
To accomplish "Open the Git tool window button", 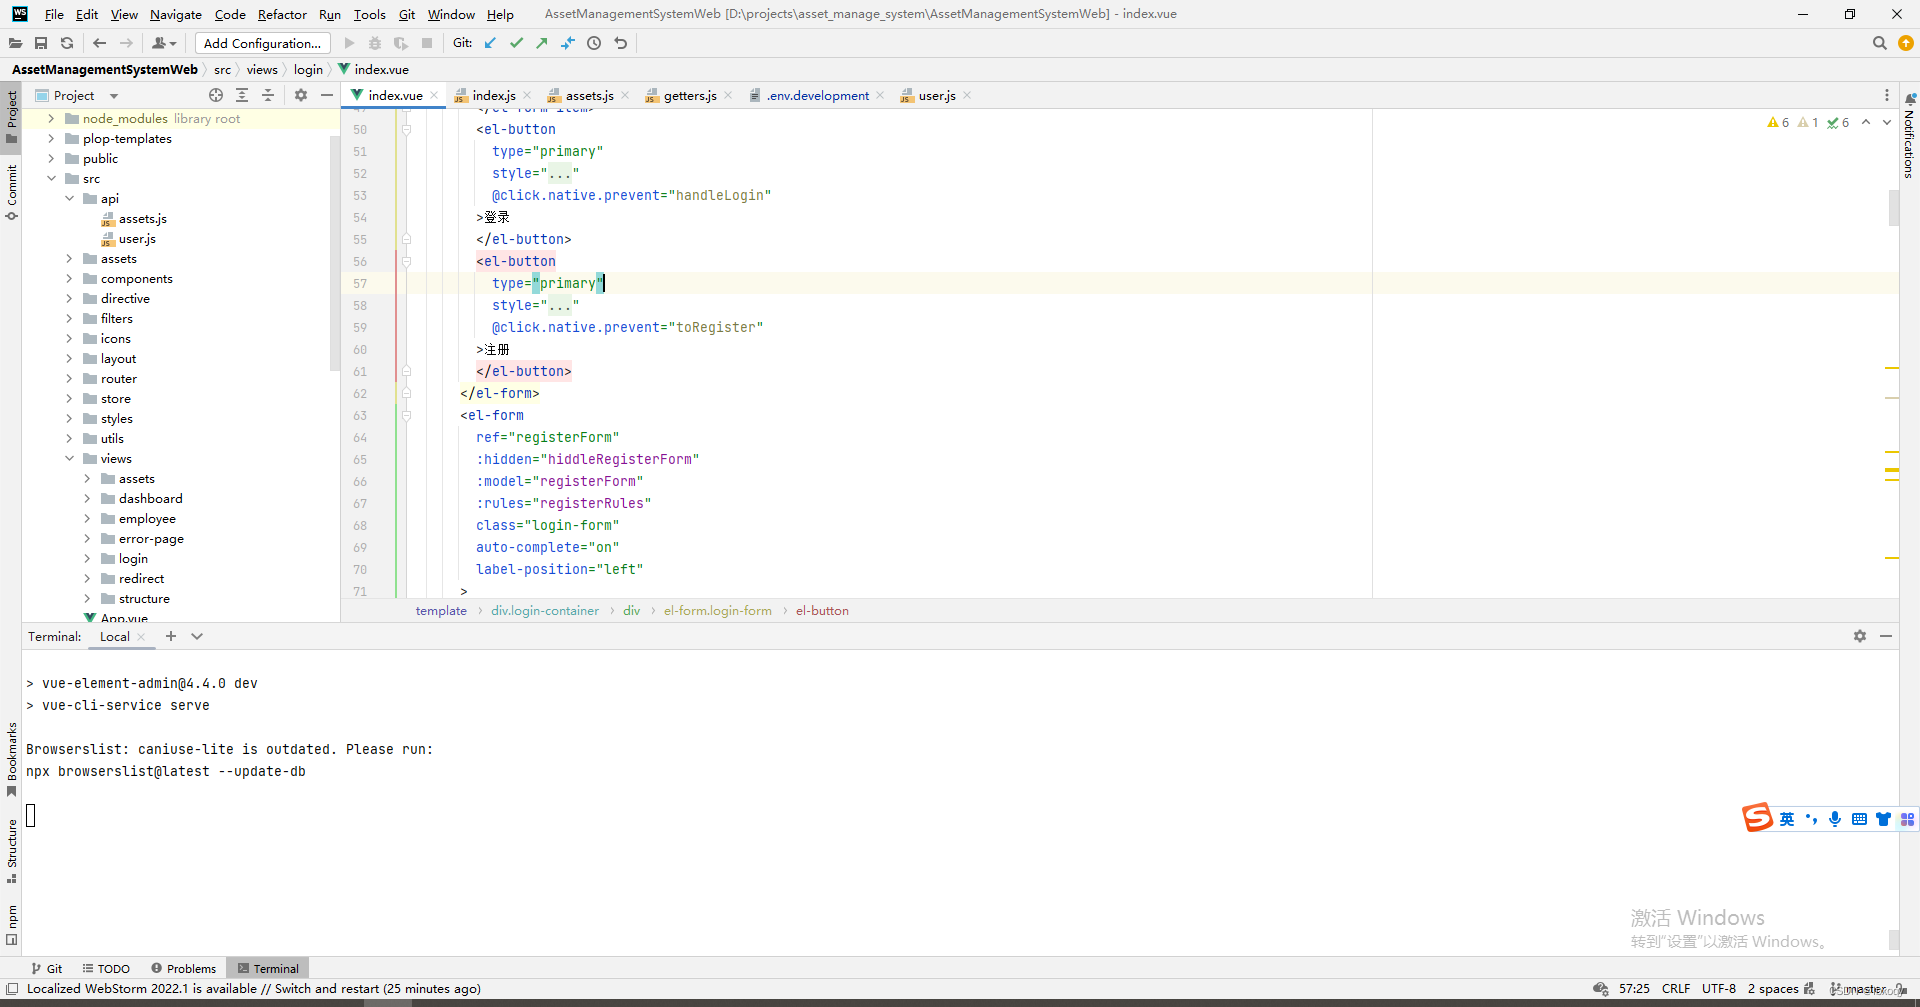I will (46, 968).
